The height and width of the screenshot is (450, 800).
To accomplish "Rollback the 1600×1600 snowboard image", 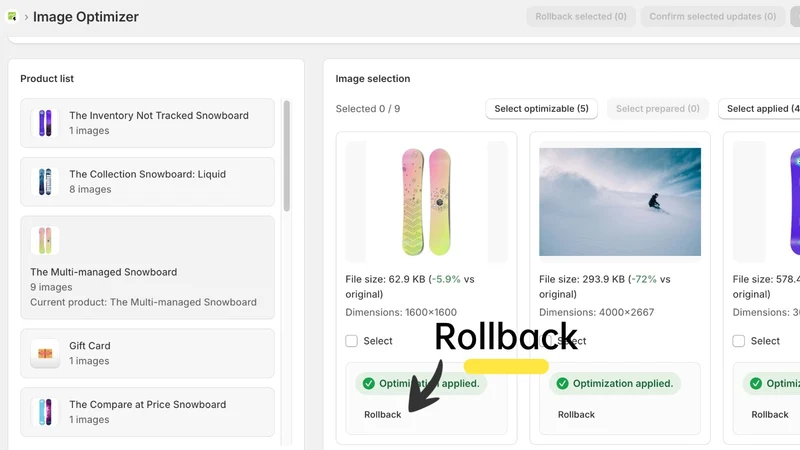I will tap(383, 415).
